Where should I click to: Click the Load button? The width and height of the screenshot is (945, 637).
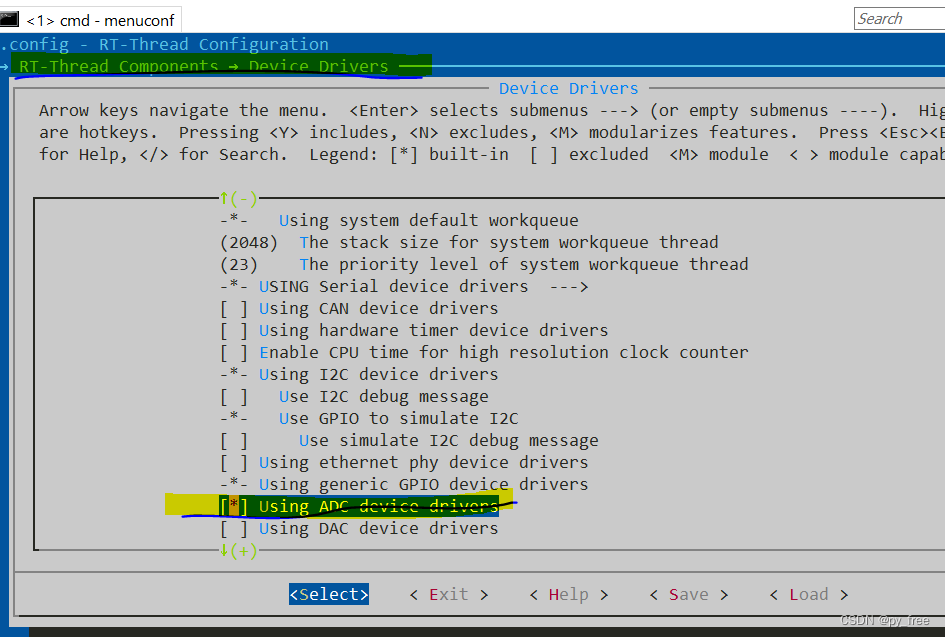[x=808, y=595]
